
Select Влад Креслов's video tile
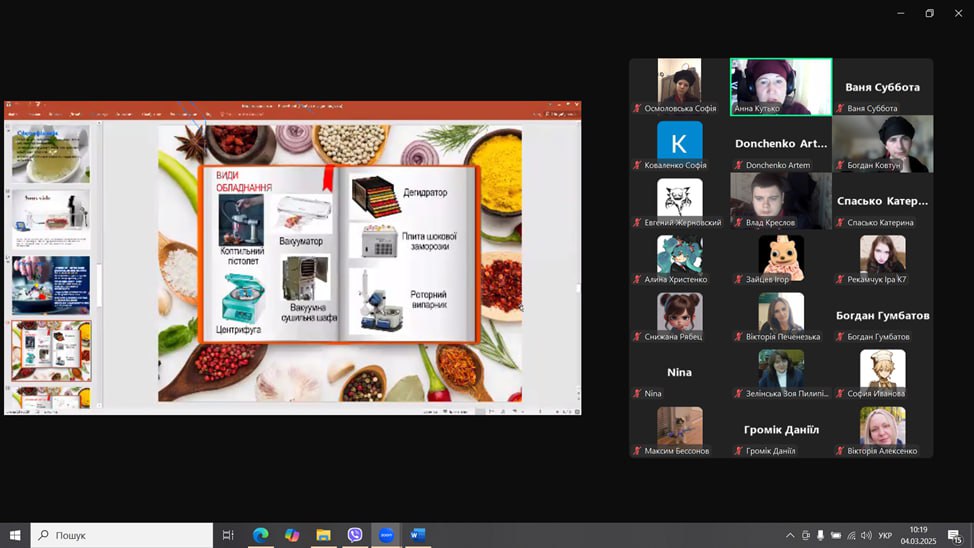[x=780, y=200]
